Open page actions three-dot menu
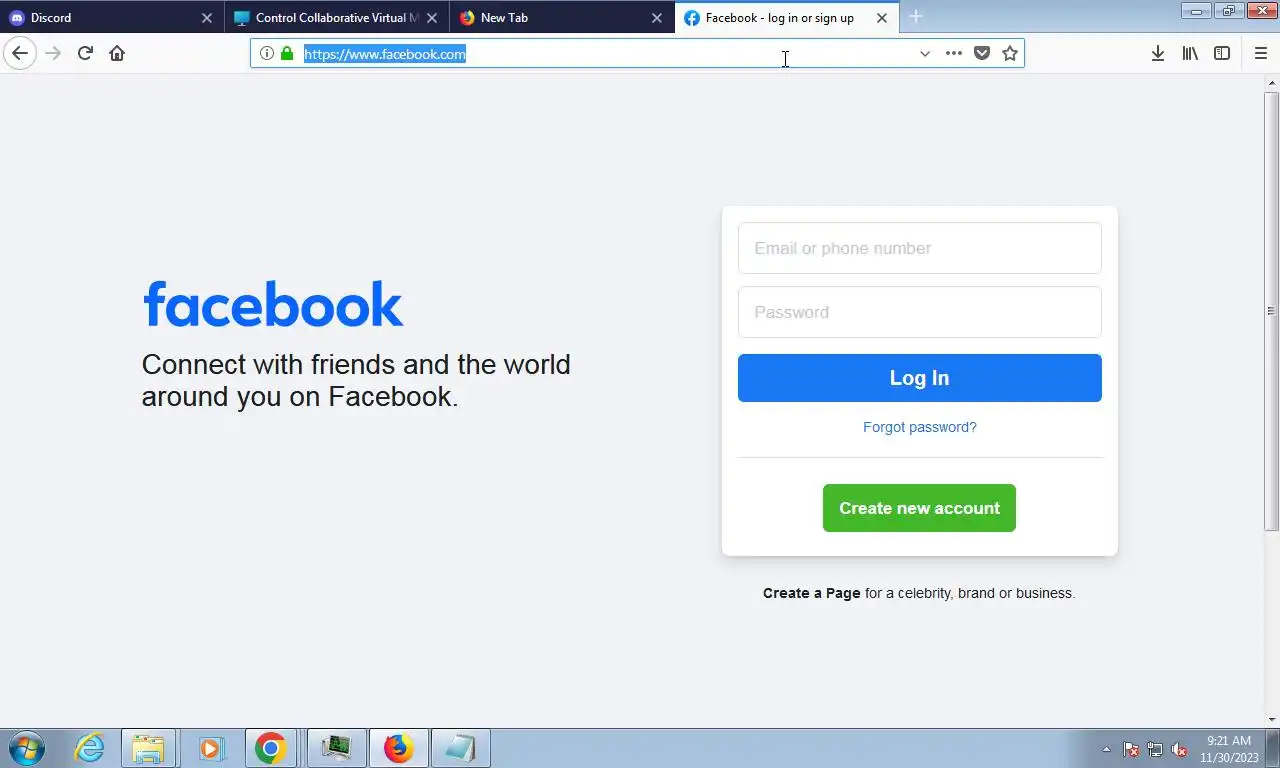Image resolution: width=1280 pixels, height=768 pixels. 954,53
